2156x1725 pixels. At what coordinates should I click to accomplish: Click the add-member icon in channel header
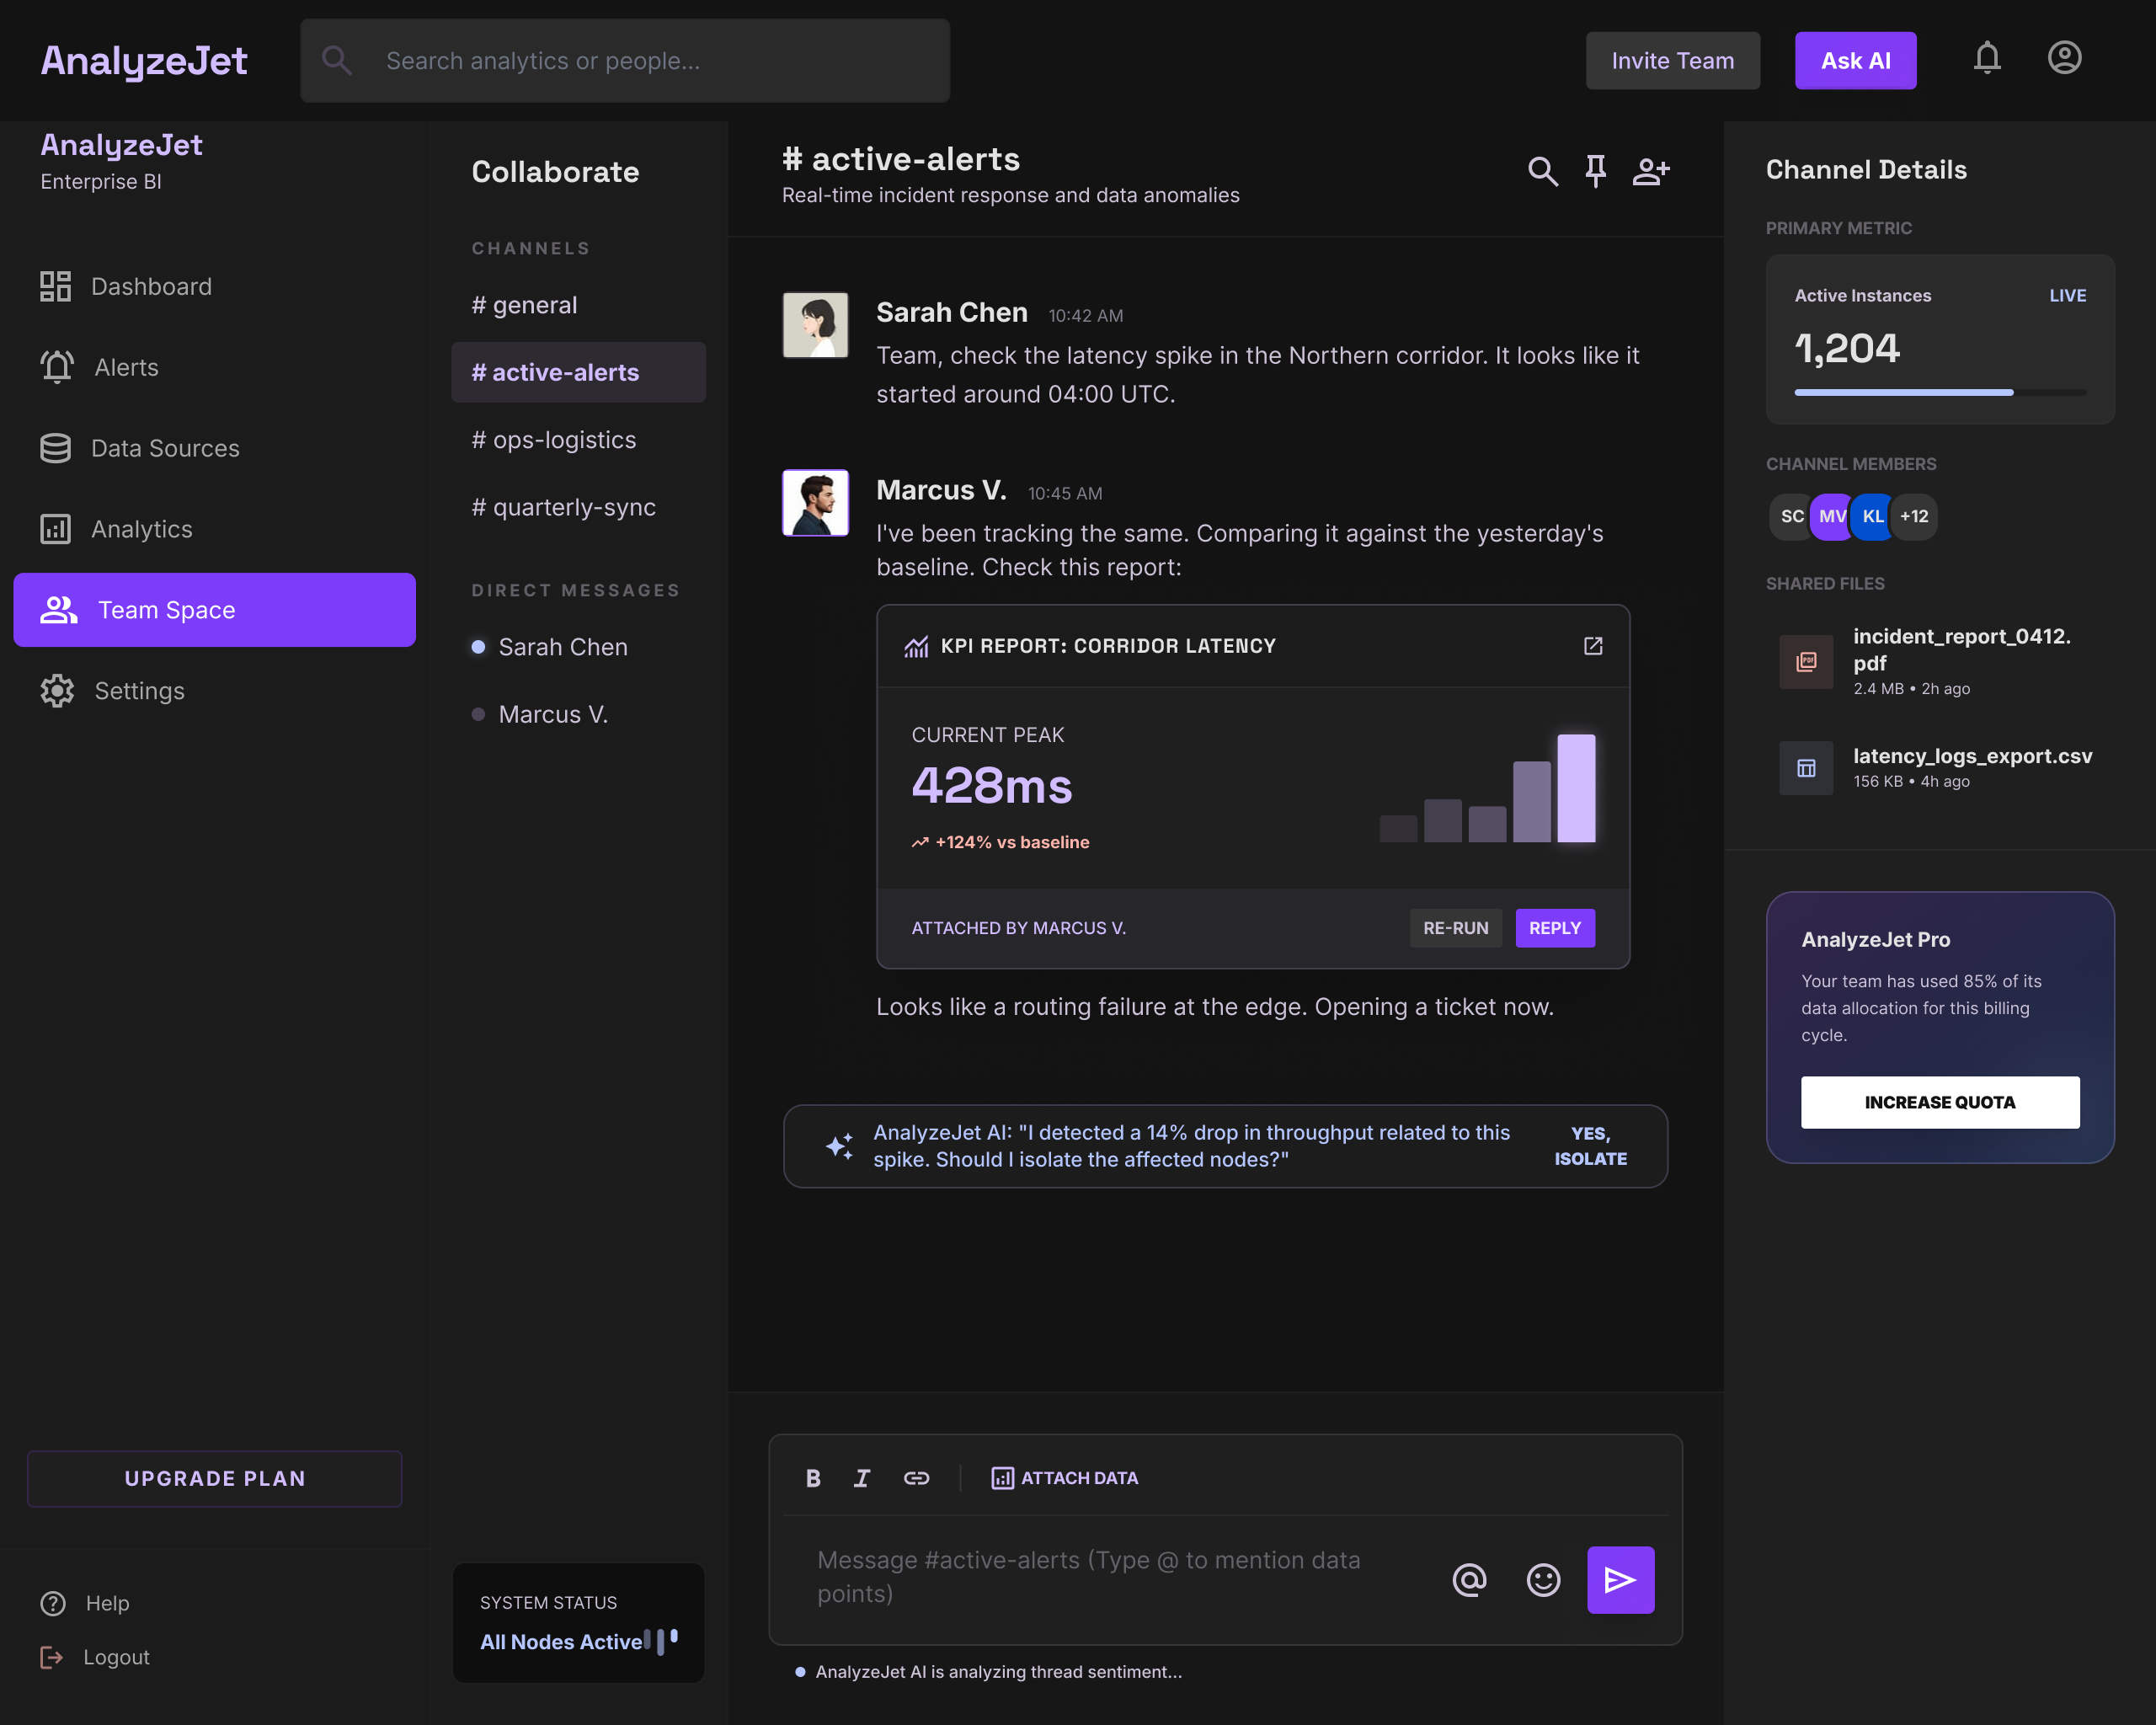coord(1651,171)
